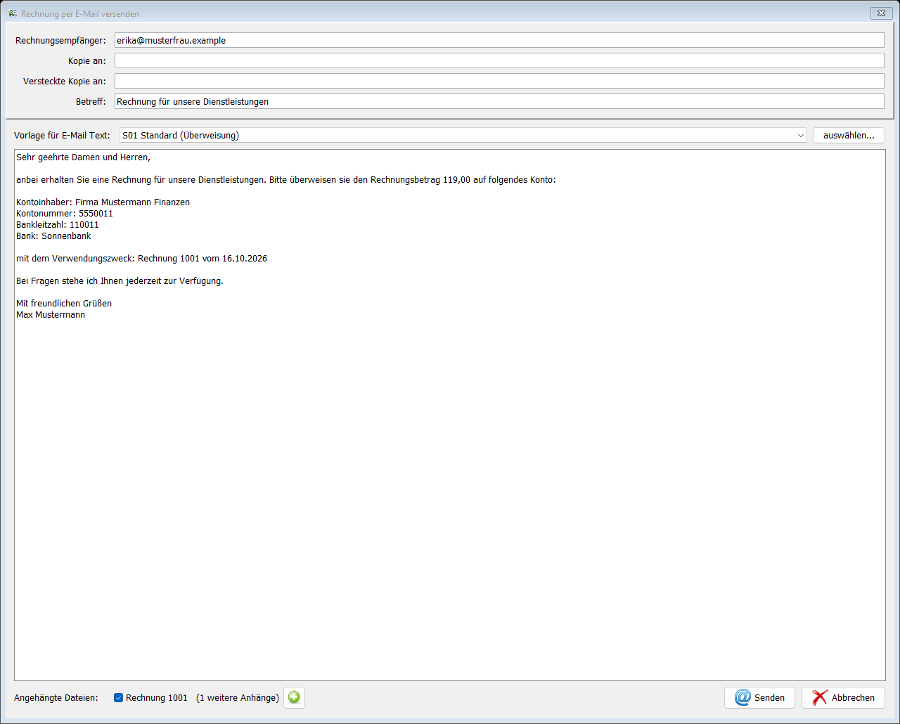Cancel with the Abbrechen button

(x=843, y=698)
